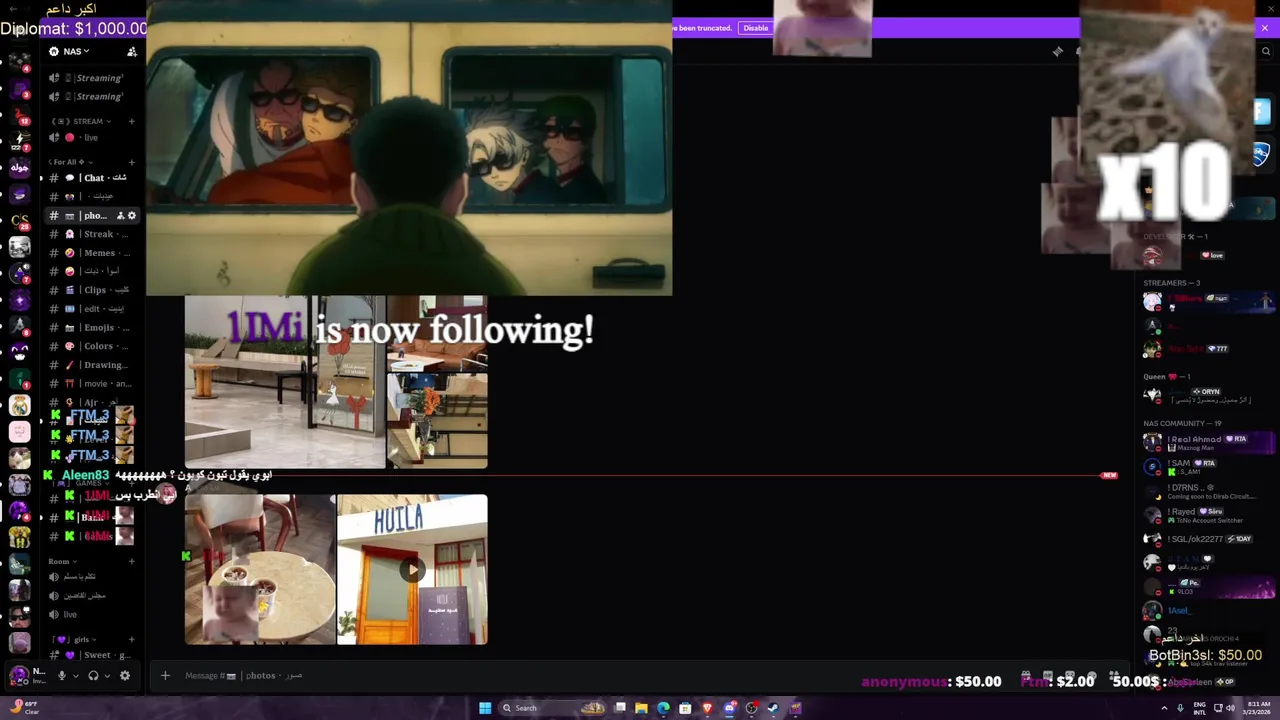Open Brave browser from taskbar
Image resolution: width=1280 pixels, height=720 pixels.
click(707, 708)
